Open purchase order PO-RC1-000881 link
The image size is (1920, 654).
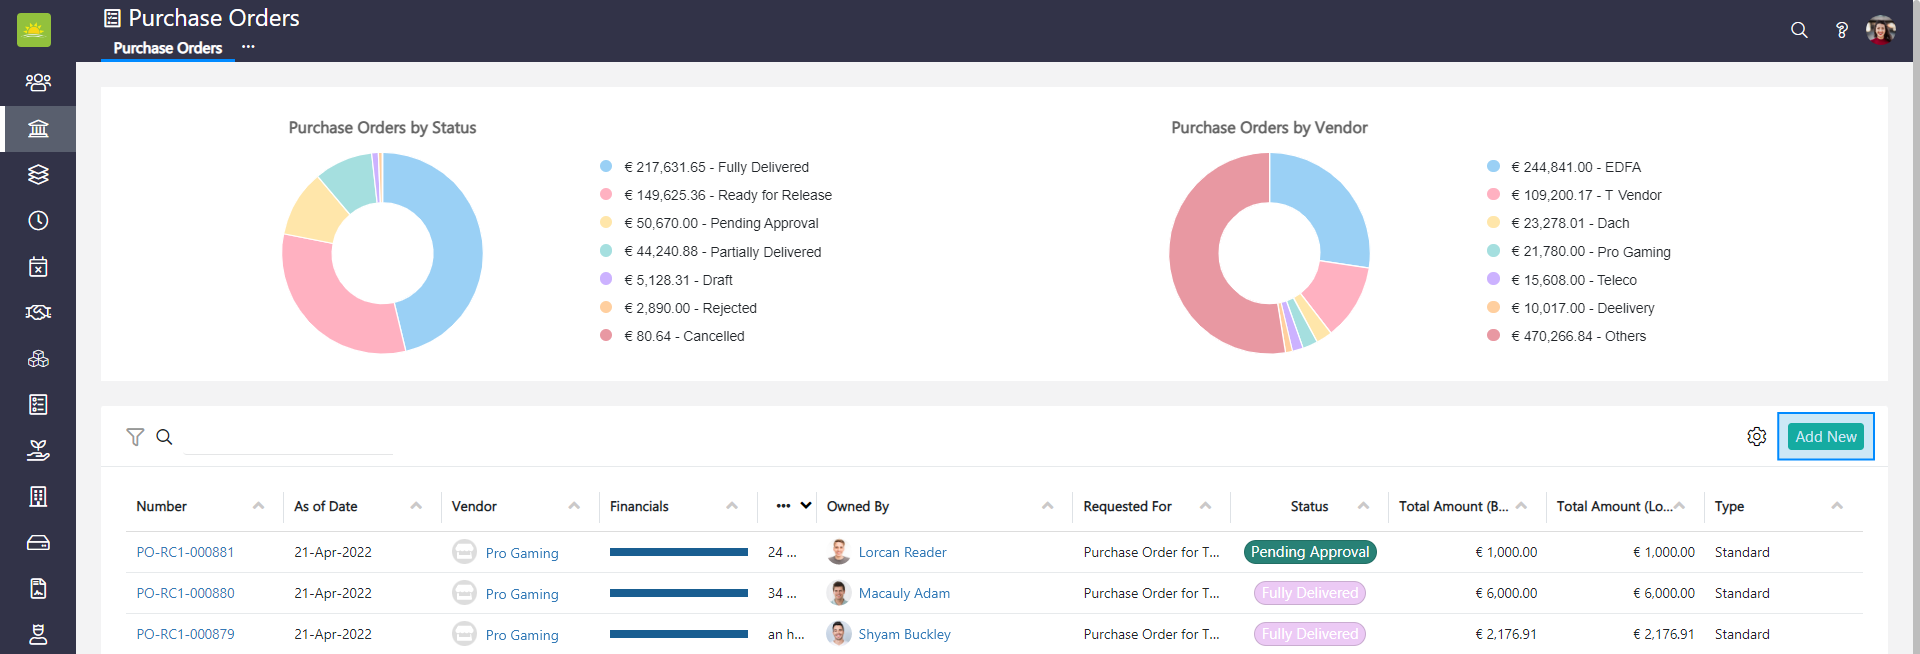185,552
